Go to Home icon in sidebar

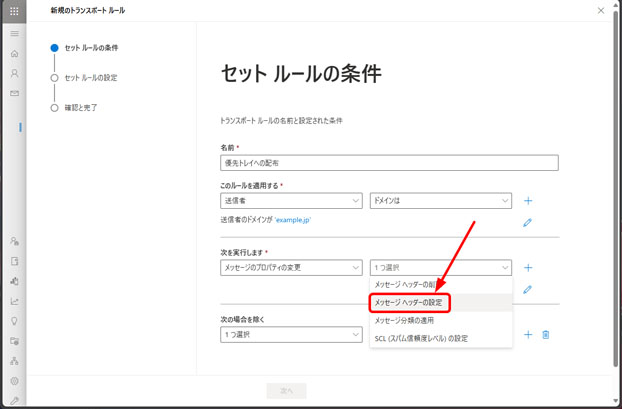click(x=15, y=53)
